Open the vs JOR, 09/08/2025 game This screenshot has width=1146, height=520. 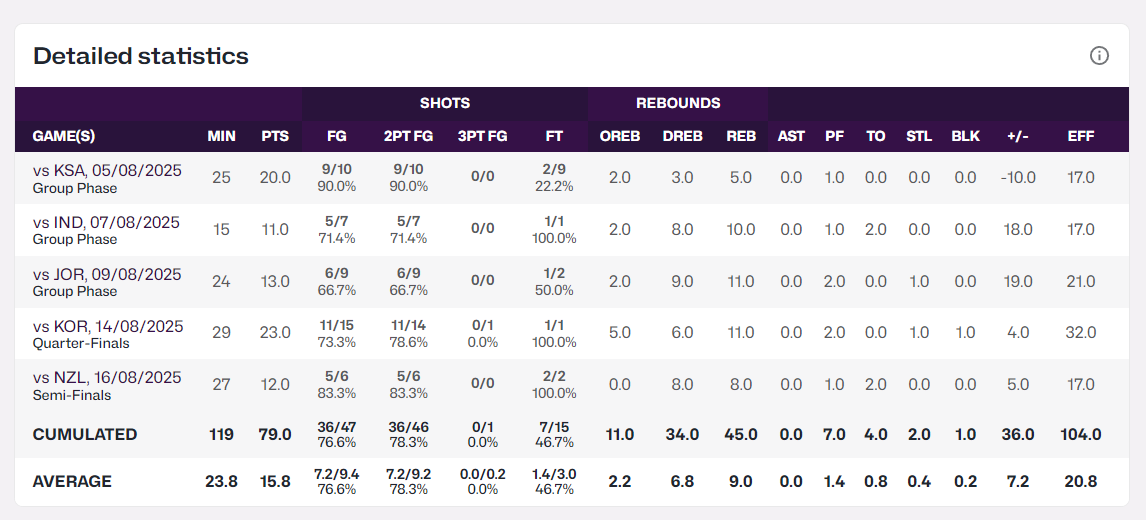click(x=107, y=275)
